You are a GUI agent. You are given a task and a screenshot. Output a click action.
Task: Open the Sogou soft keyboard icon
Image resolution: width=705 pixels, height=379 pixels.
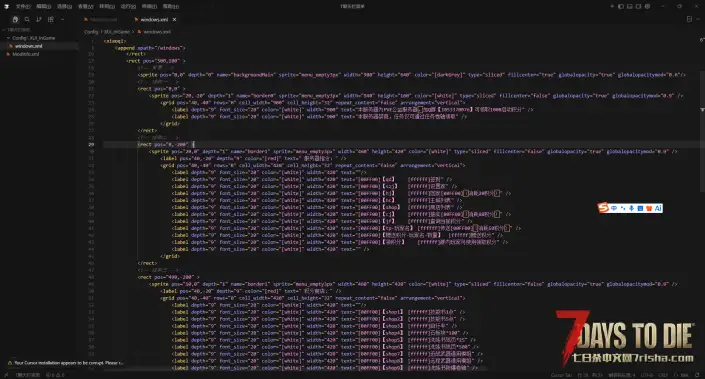[640, 208]
